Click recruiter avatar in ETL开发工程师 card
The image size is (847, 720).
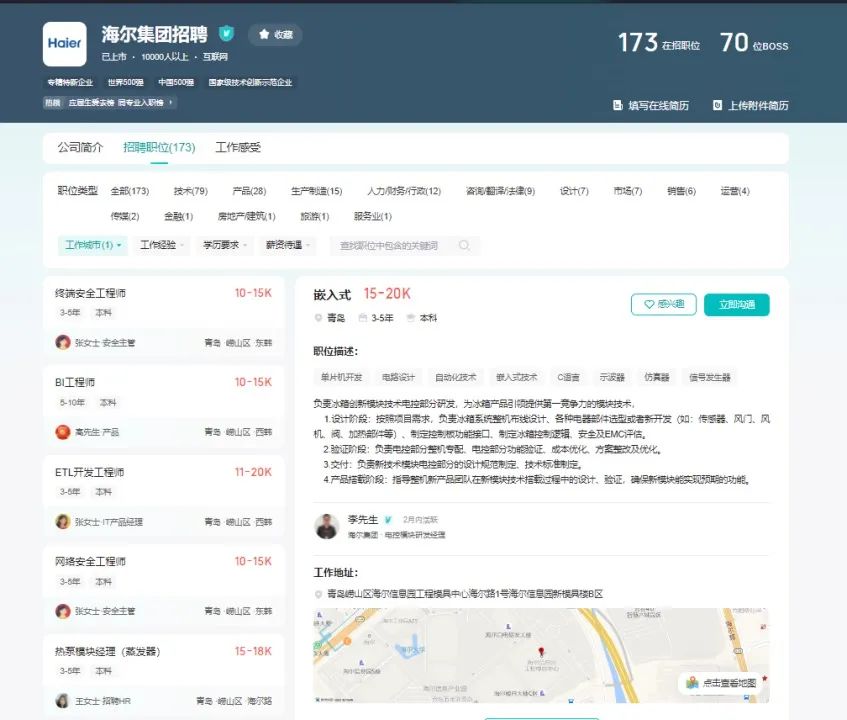(63, 521)
